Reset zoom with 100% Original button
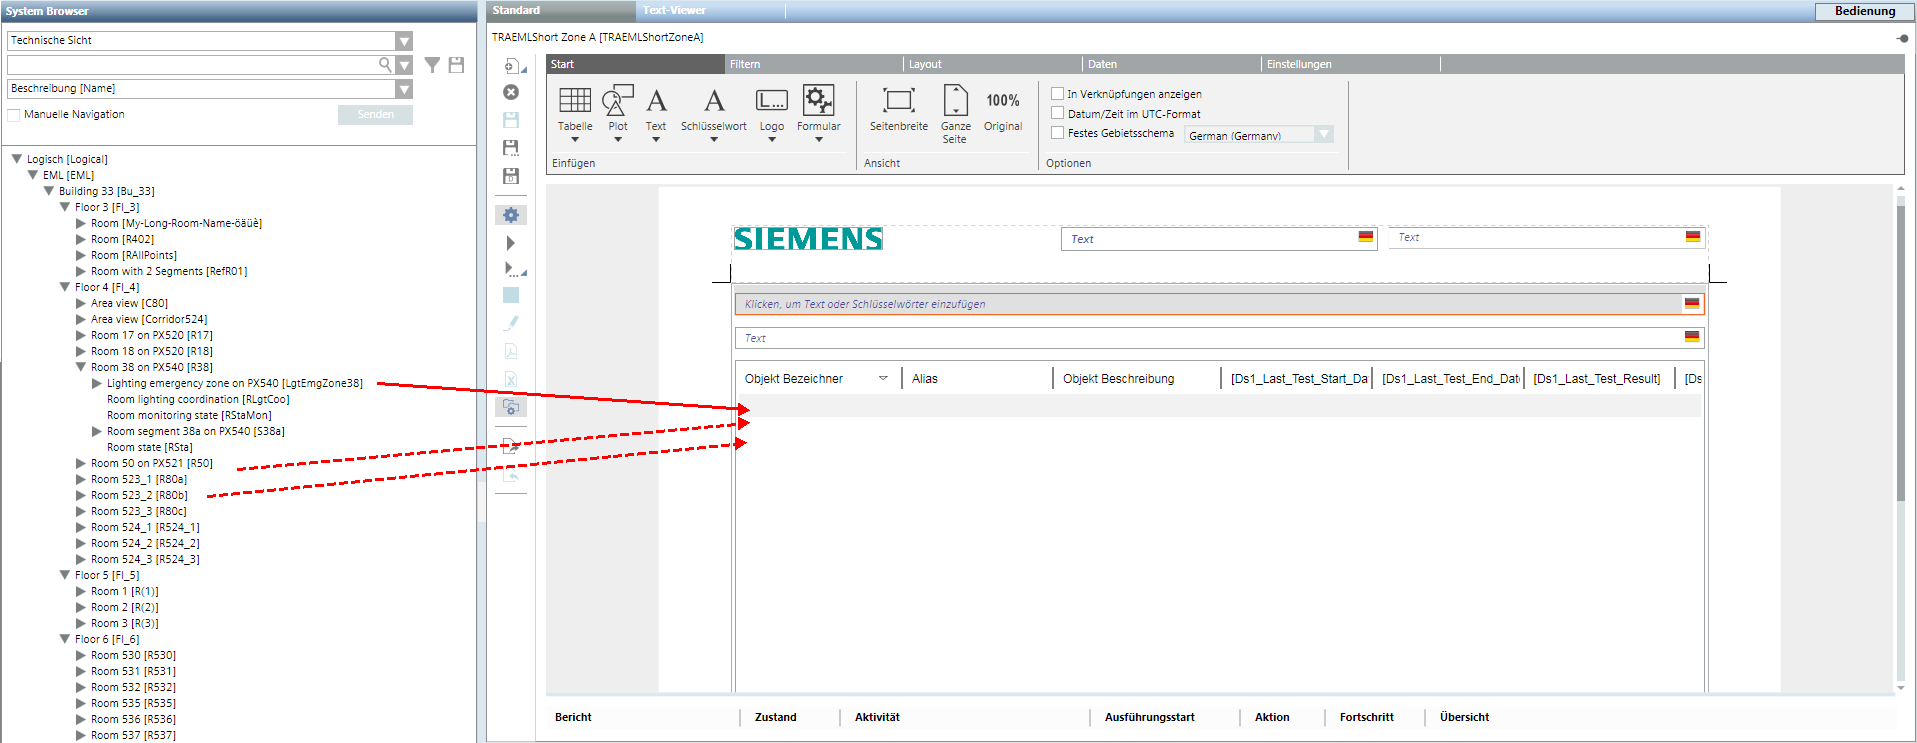Viewport: 1917px width, 743px height. [x=1002, y=101]
